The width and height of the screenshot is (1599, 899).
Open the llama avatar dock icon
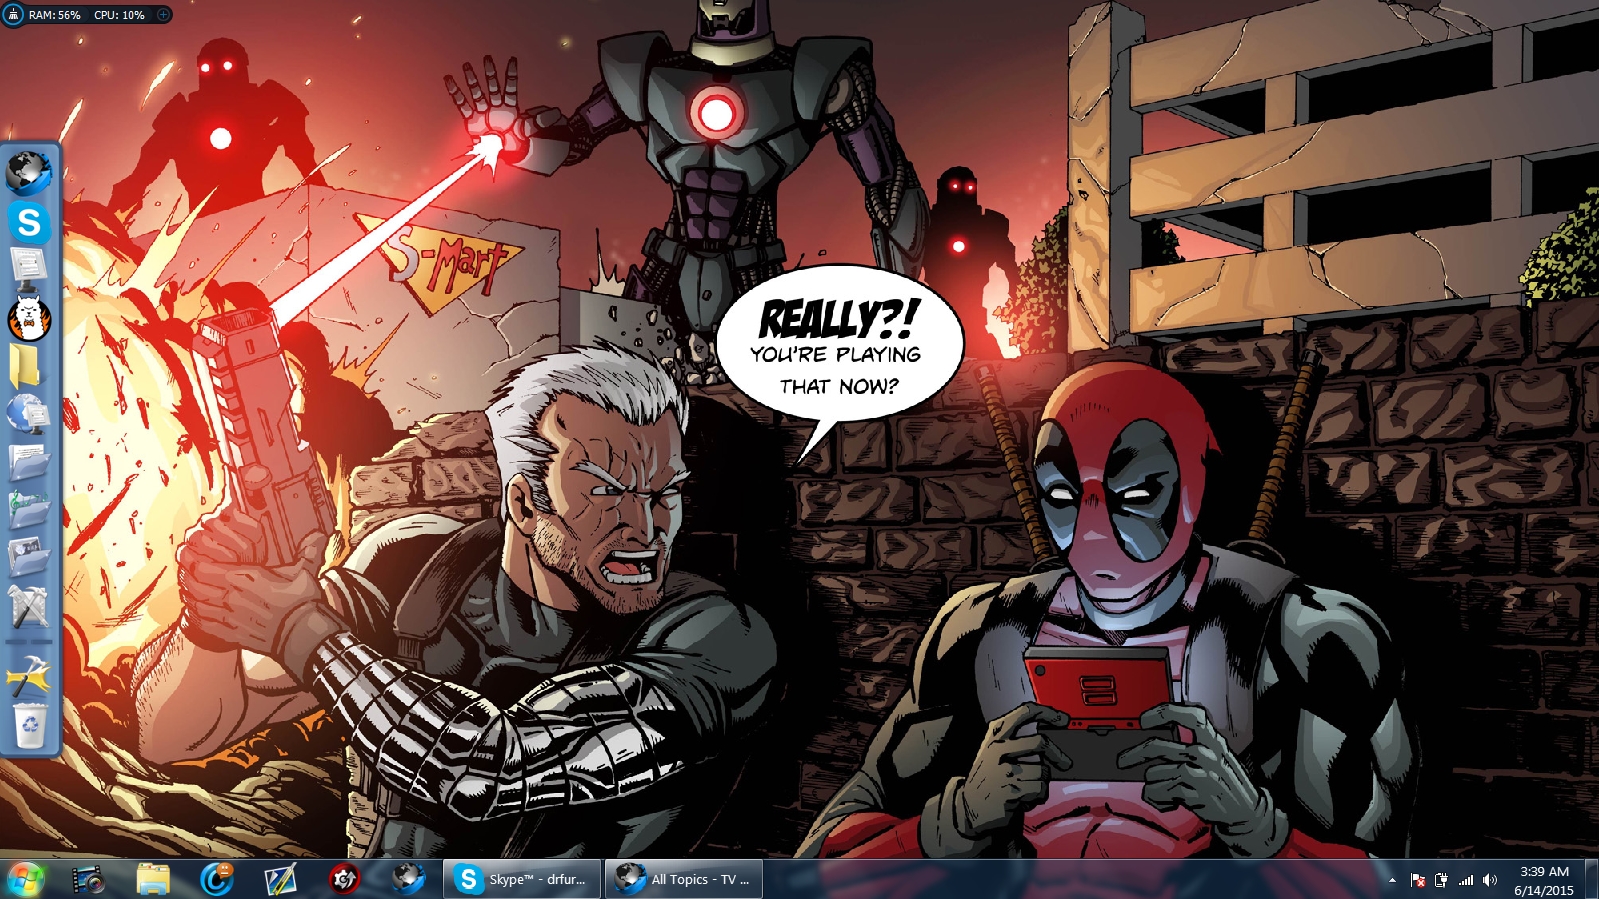click(x=29, y=319)
